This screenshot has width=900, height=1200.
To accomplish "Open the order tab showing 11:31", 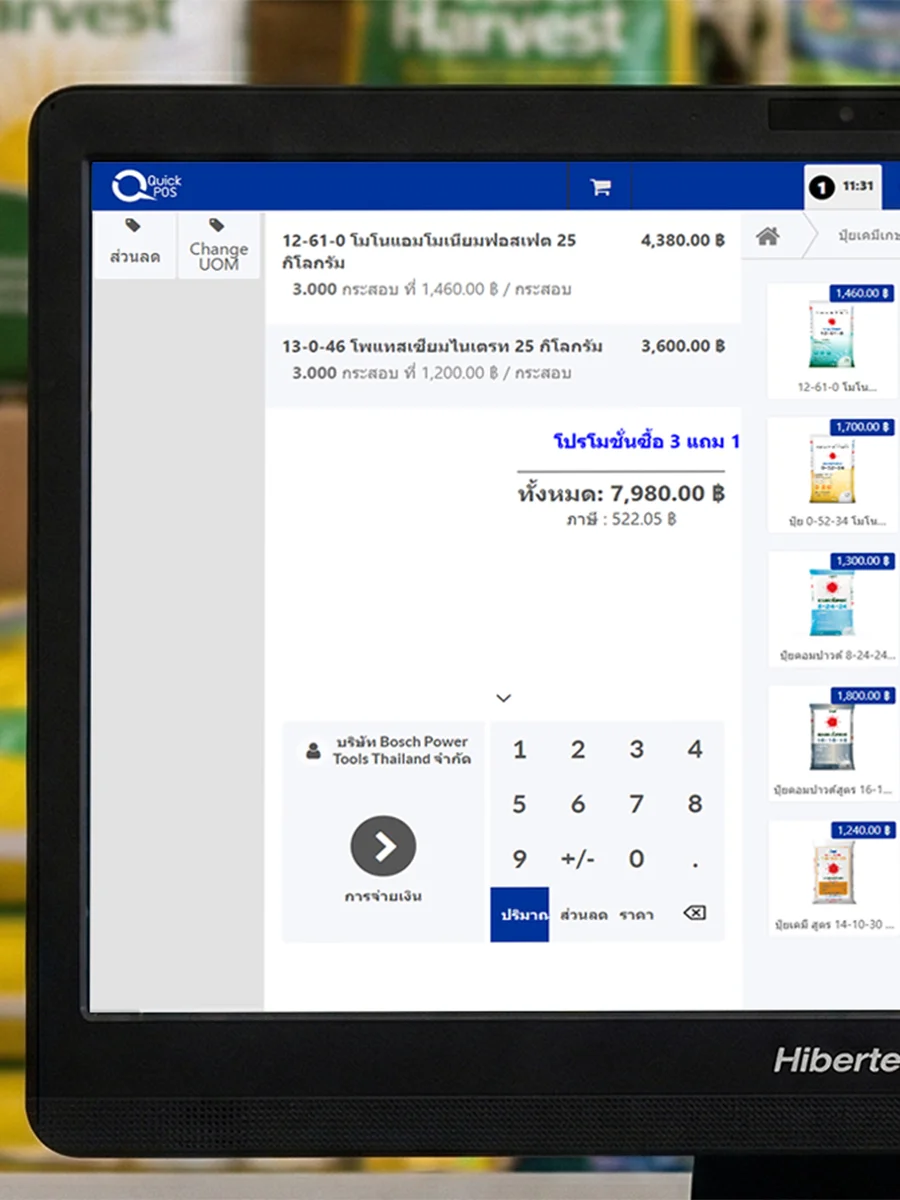I will (x=843, y=187).
